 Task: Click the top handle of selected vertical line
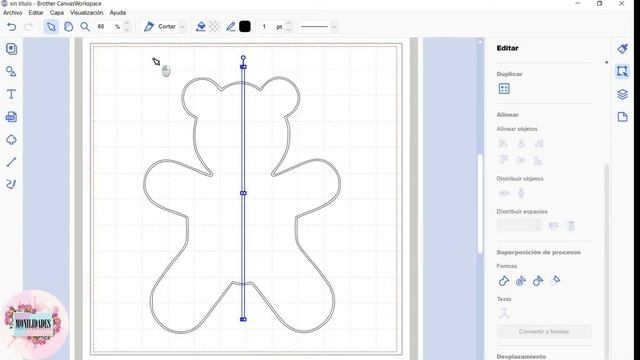pos(243,67)
